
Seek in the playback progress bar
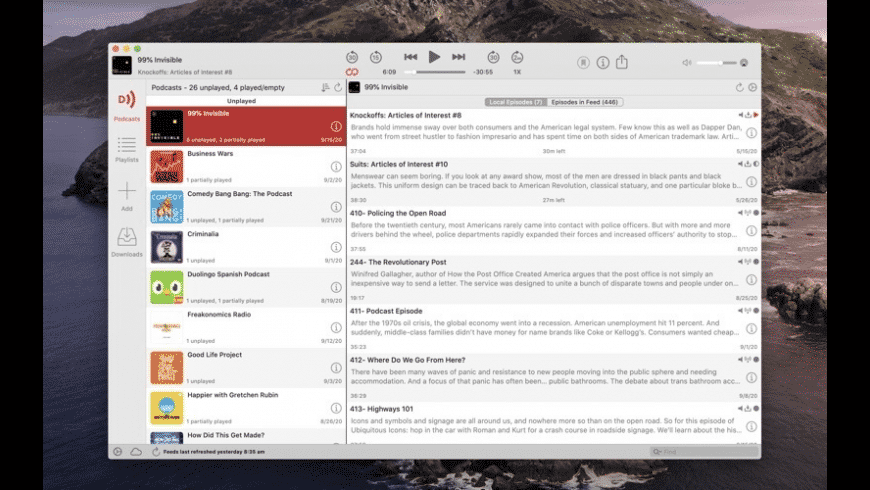click(x=435, y=72)
